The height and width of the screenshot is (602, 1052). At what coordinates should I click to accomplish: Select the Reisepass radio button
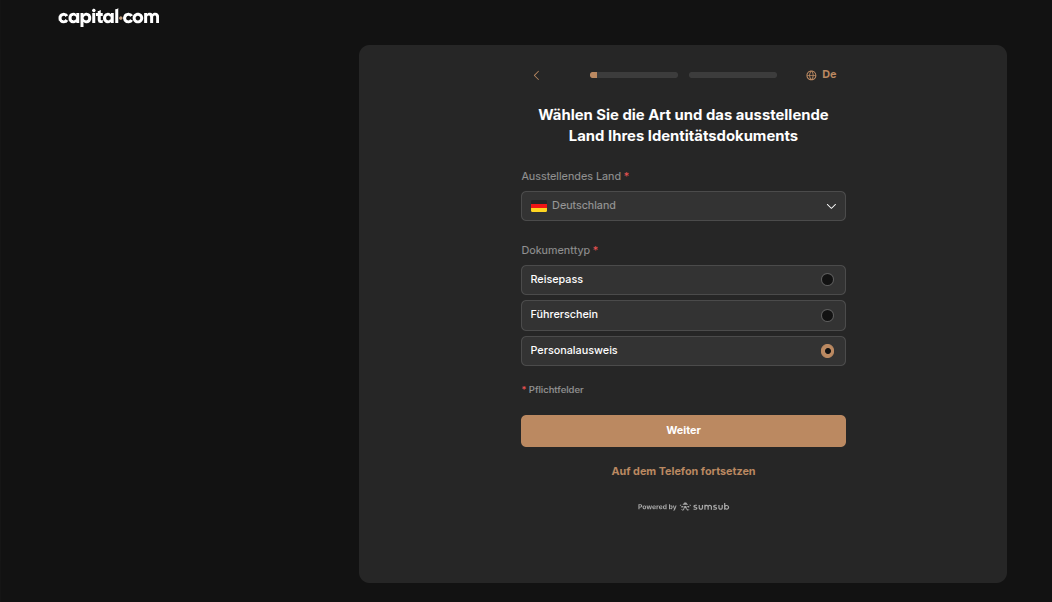coord(827,279)
